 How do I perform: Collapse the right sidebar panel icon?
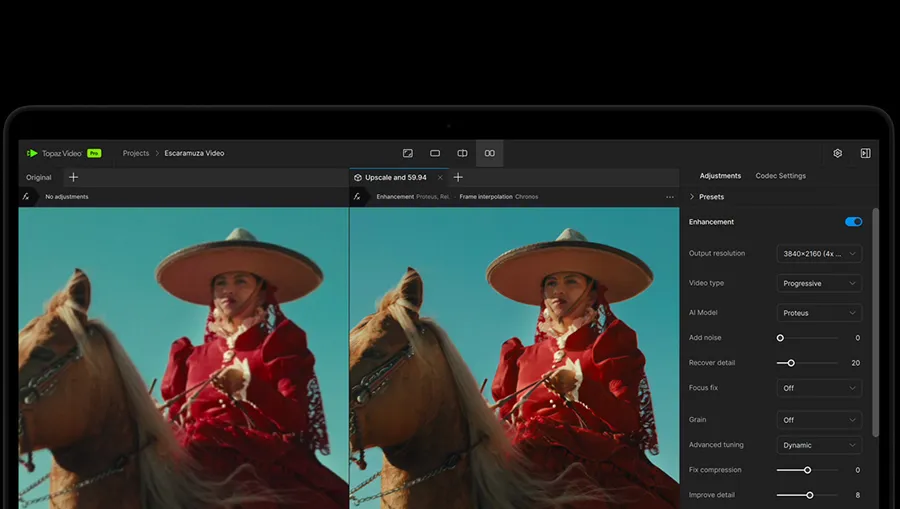866,153
